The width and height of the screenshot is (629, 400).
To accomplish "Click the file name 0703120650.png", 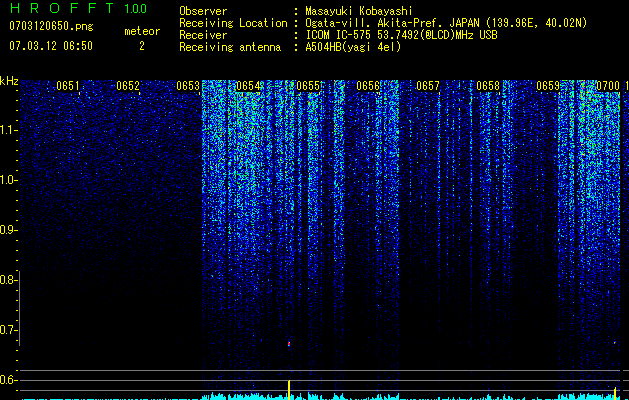I will click(51, 26).
